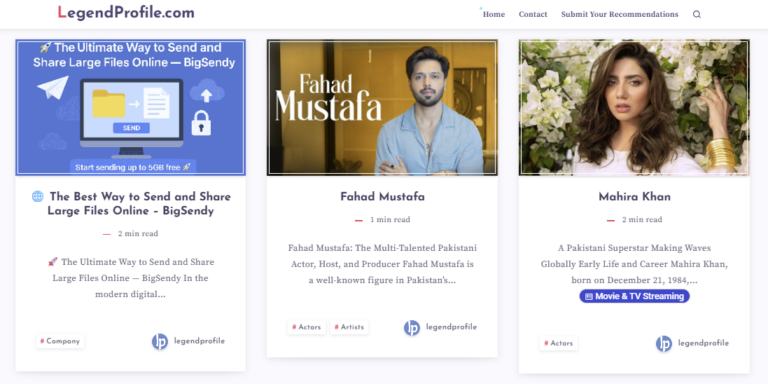Viewport: 768px width, 384px height.
Task: Open the Fahad Mustafa article title
Action: [383, 197]
